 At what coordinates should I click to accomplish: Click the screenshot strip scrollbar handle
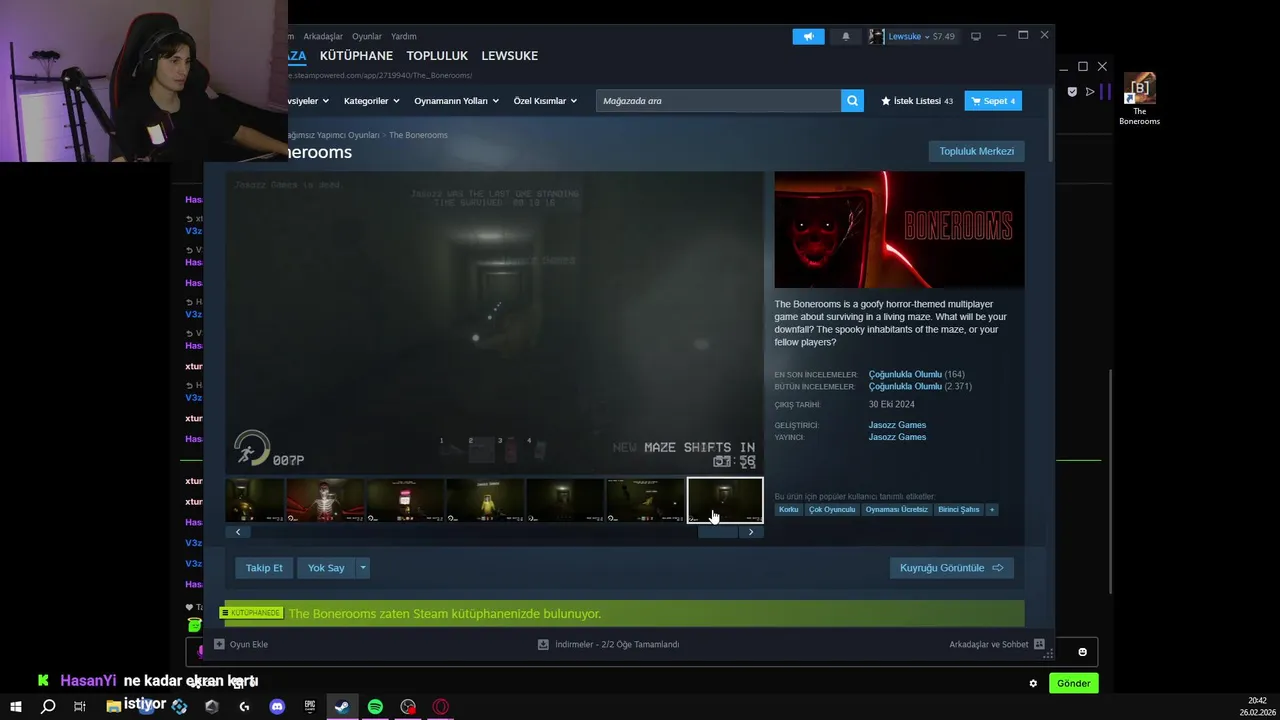click(x=717, y=532)
